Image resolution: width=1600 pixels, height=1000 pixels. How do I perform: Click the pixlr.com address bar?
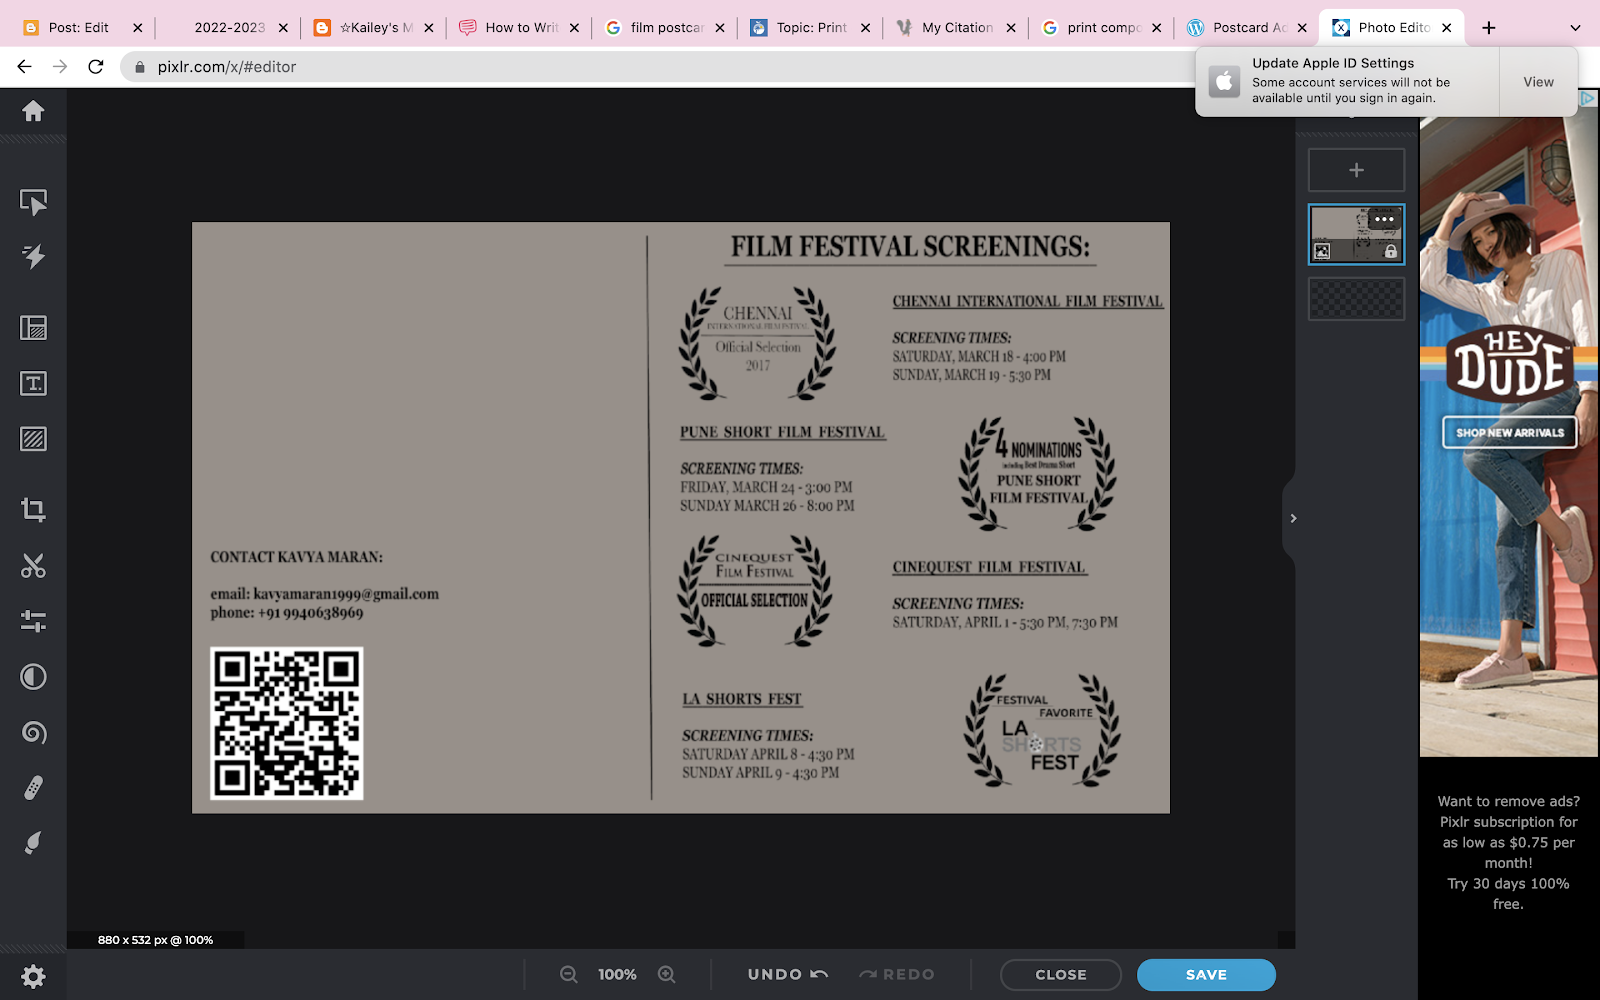(x=660, y=67)
